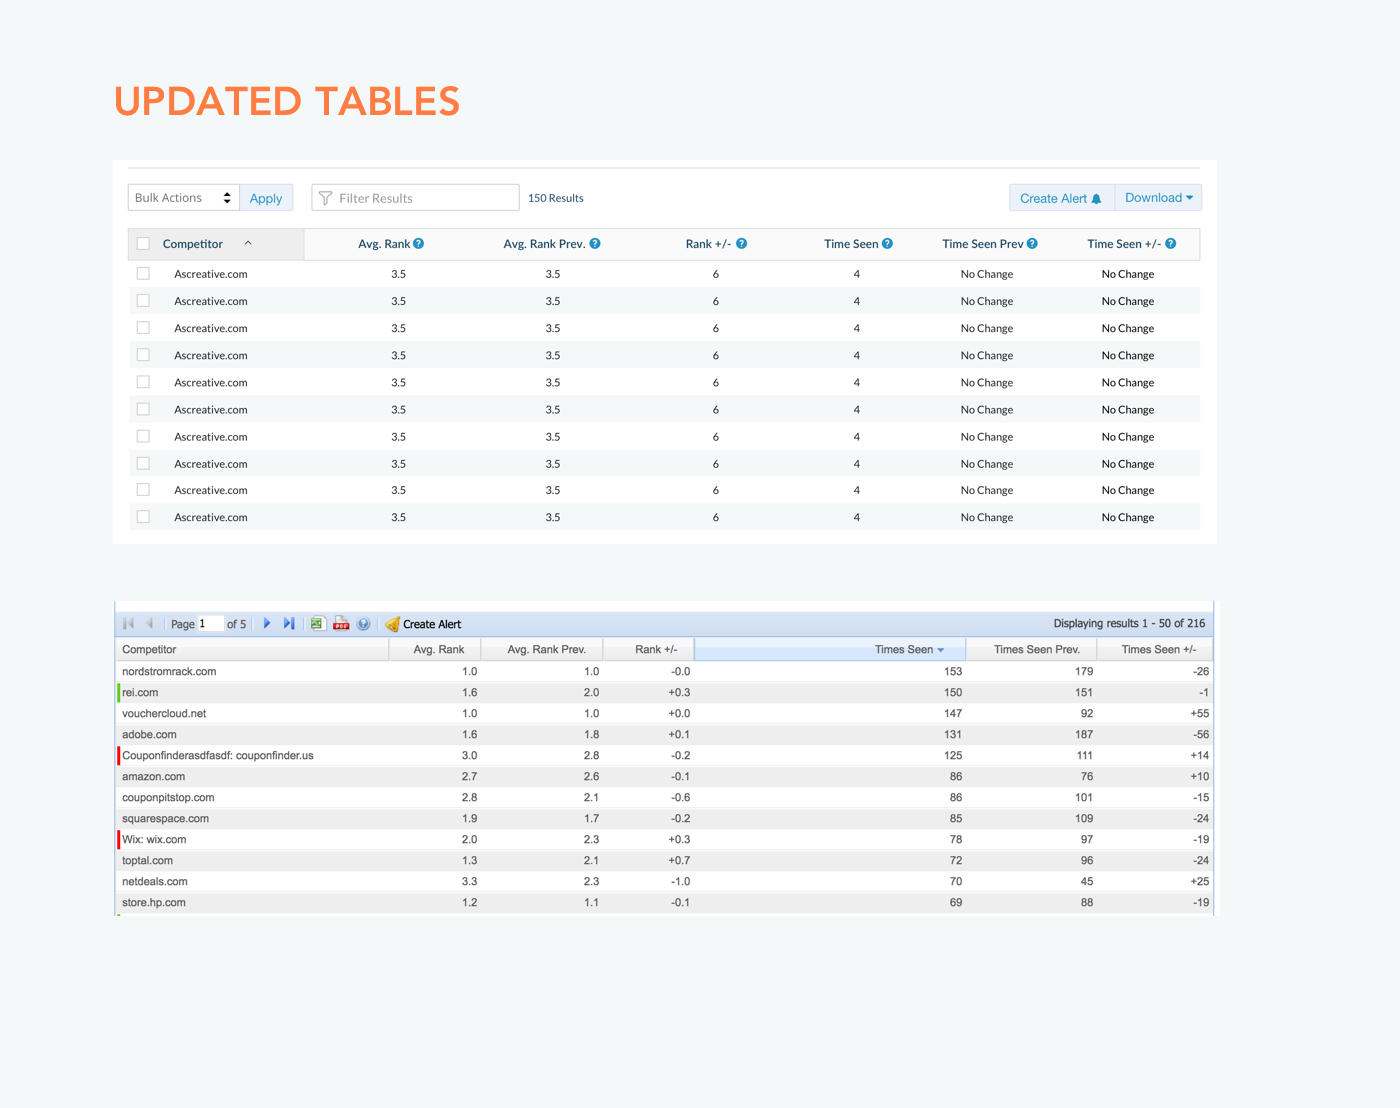
Task: Sort by Avg. Rank Prev. in top table
Action: tap(544, 243)
